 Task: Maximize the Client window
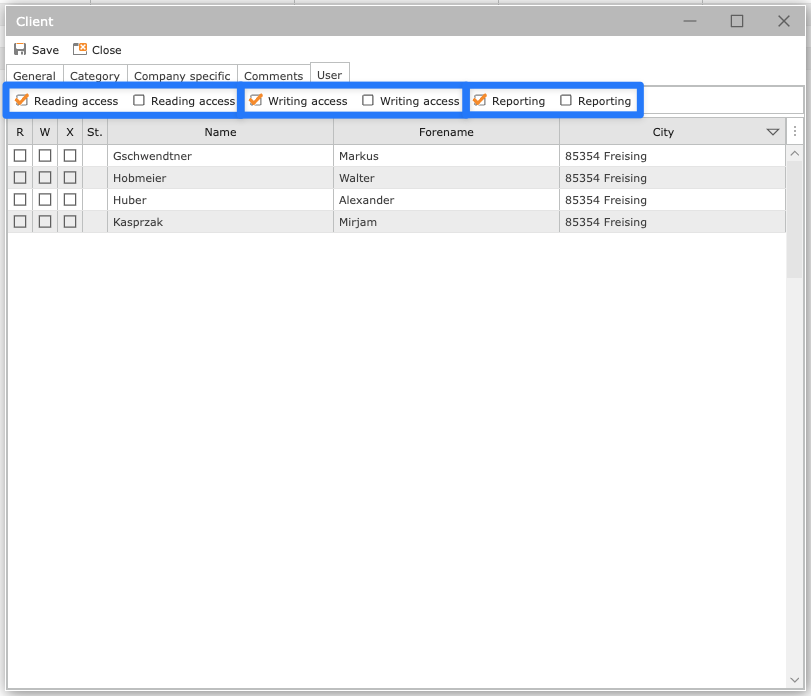click(x=737, y=21)
